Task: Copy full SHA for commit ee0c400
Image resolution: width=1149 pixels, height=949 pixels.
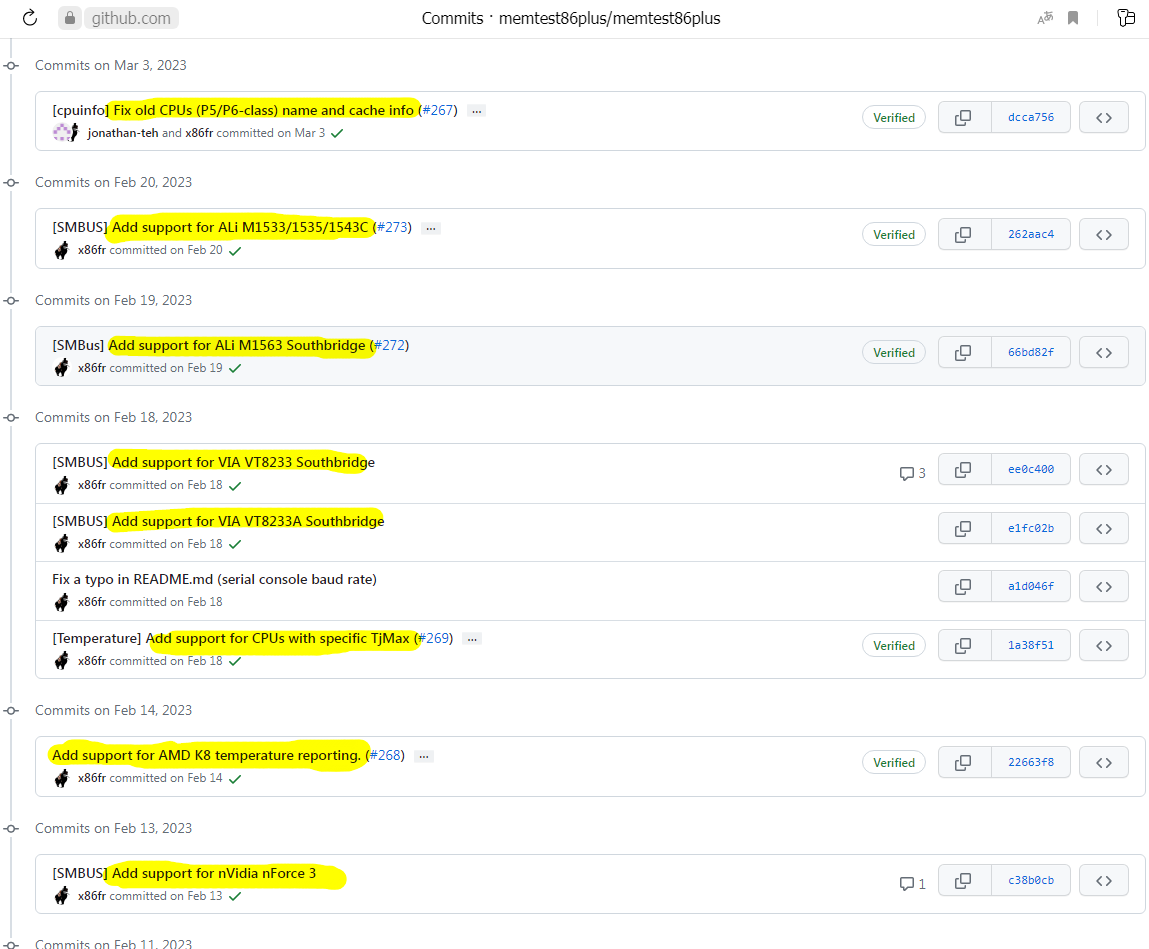Action: (964, 469)
